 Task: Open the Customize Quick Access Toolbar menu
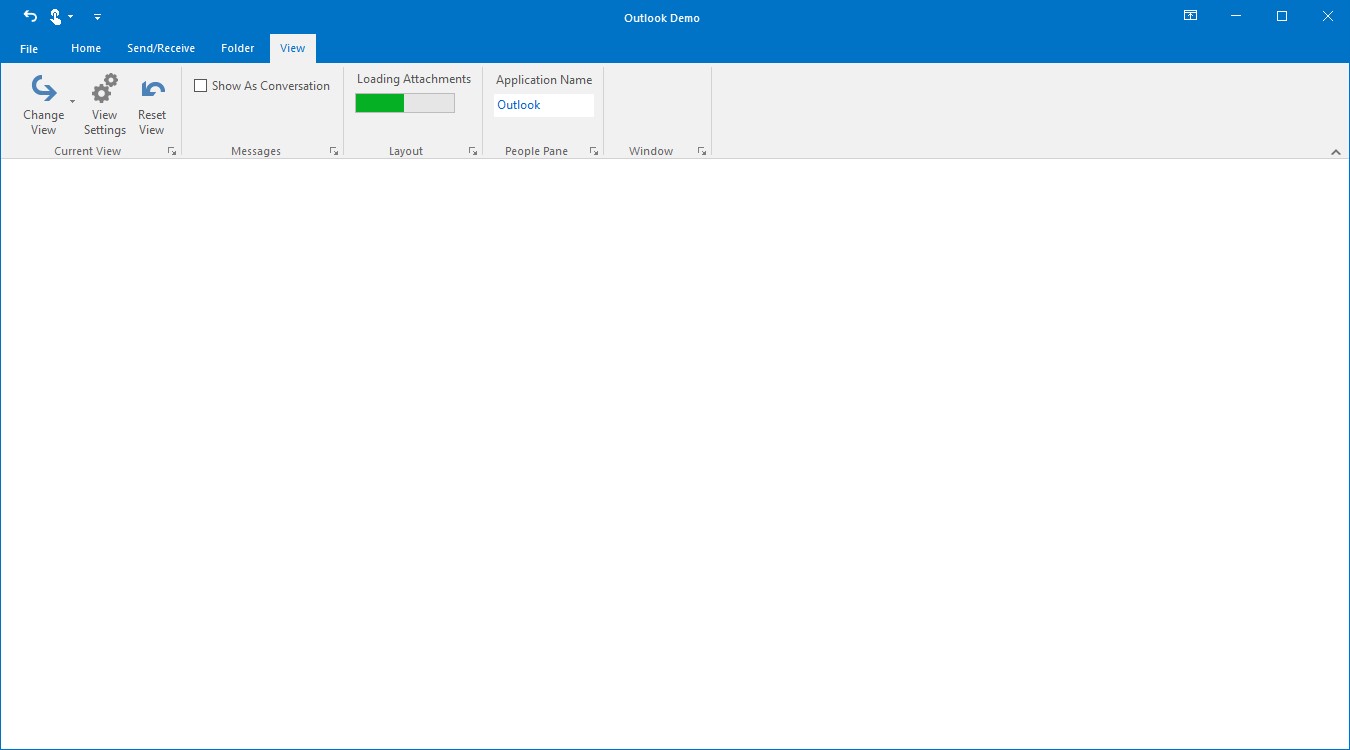[x=97, y=17]
